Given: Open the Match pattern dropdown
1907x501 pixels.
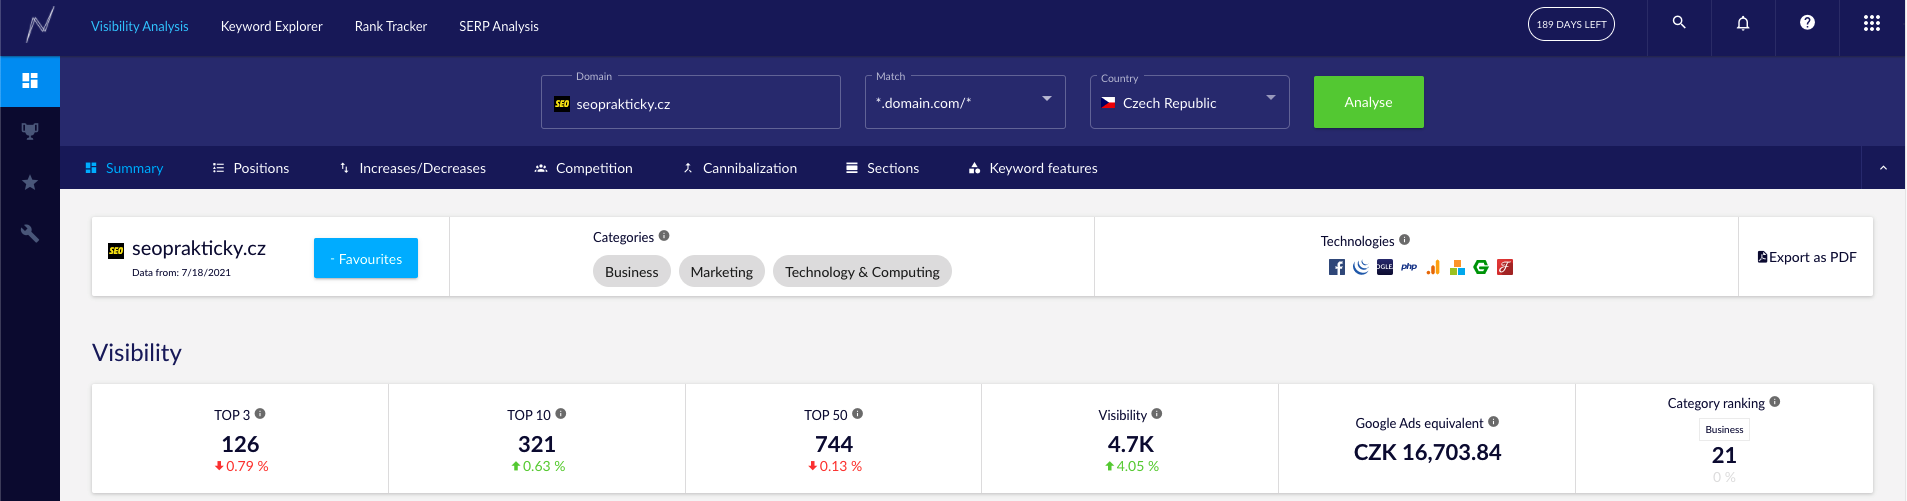Looking at the screenshot, I should pyautogui.click(x=965, y=102).
